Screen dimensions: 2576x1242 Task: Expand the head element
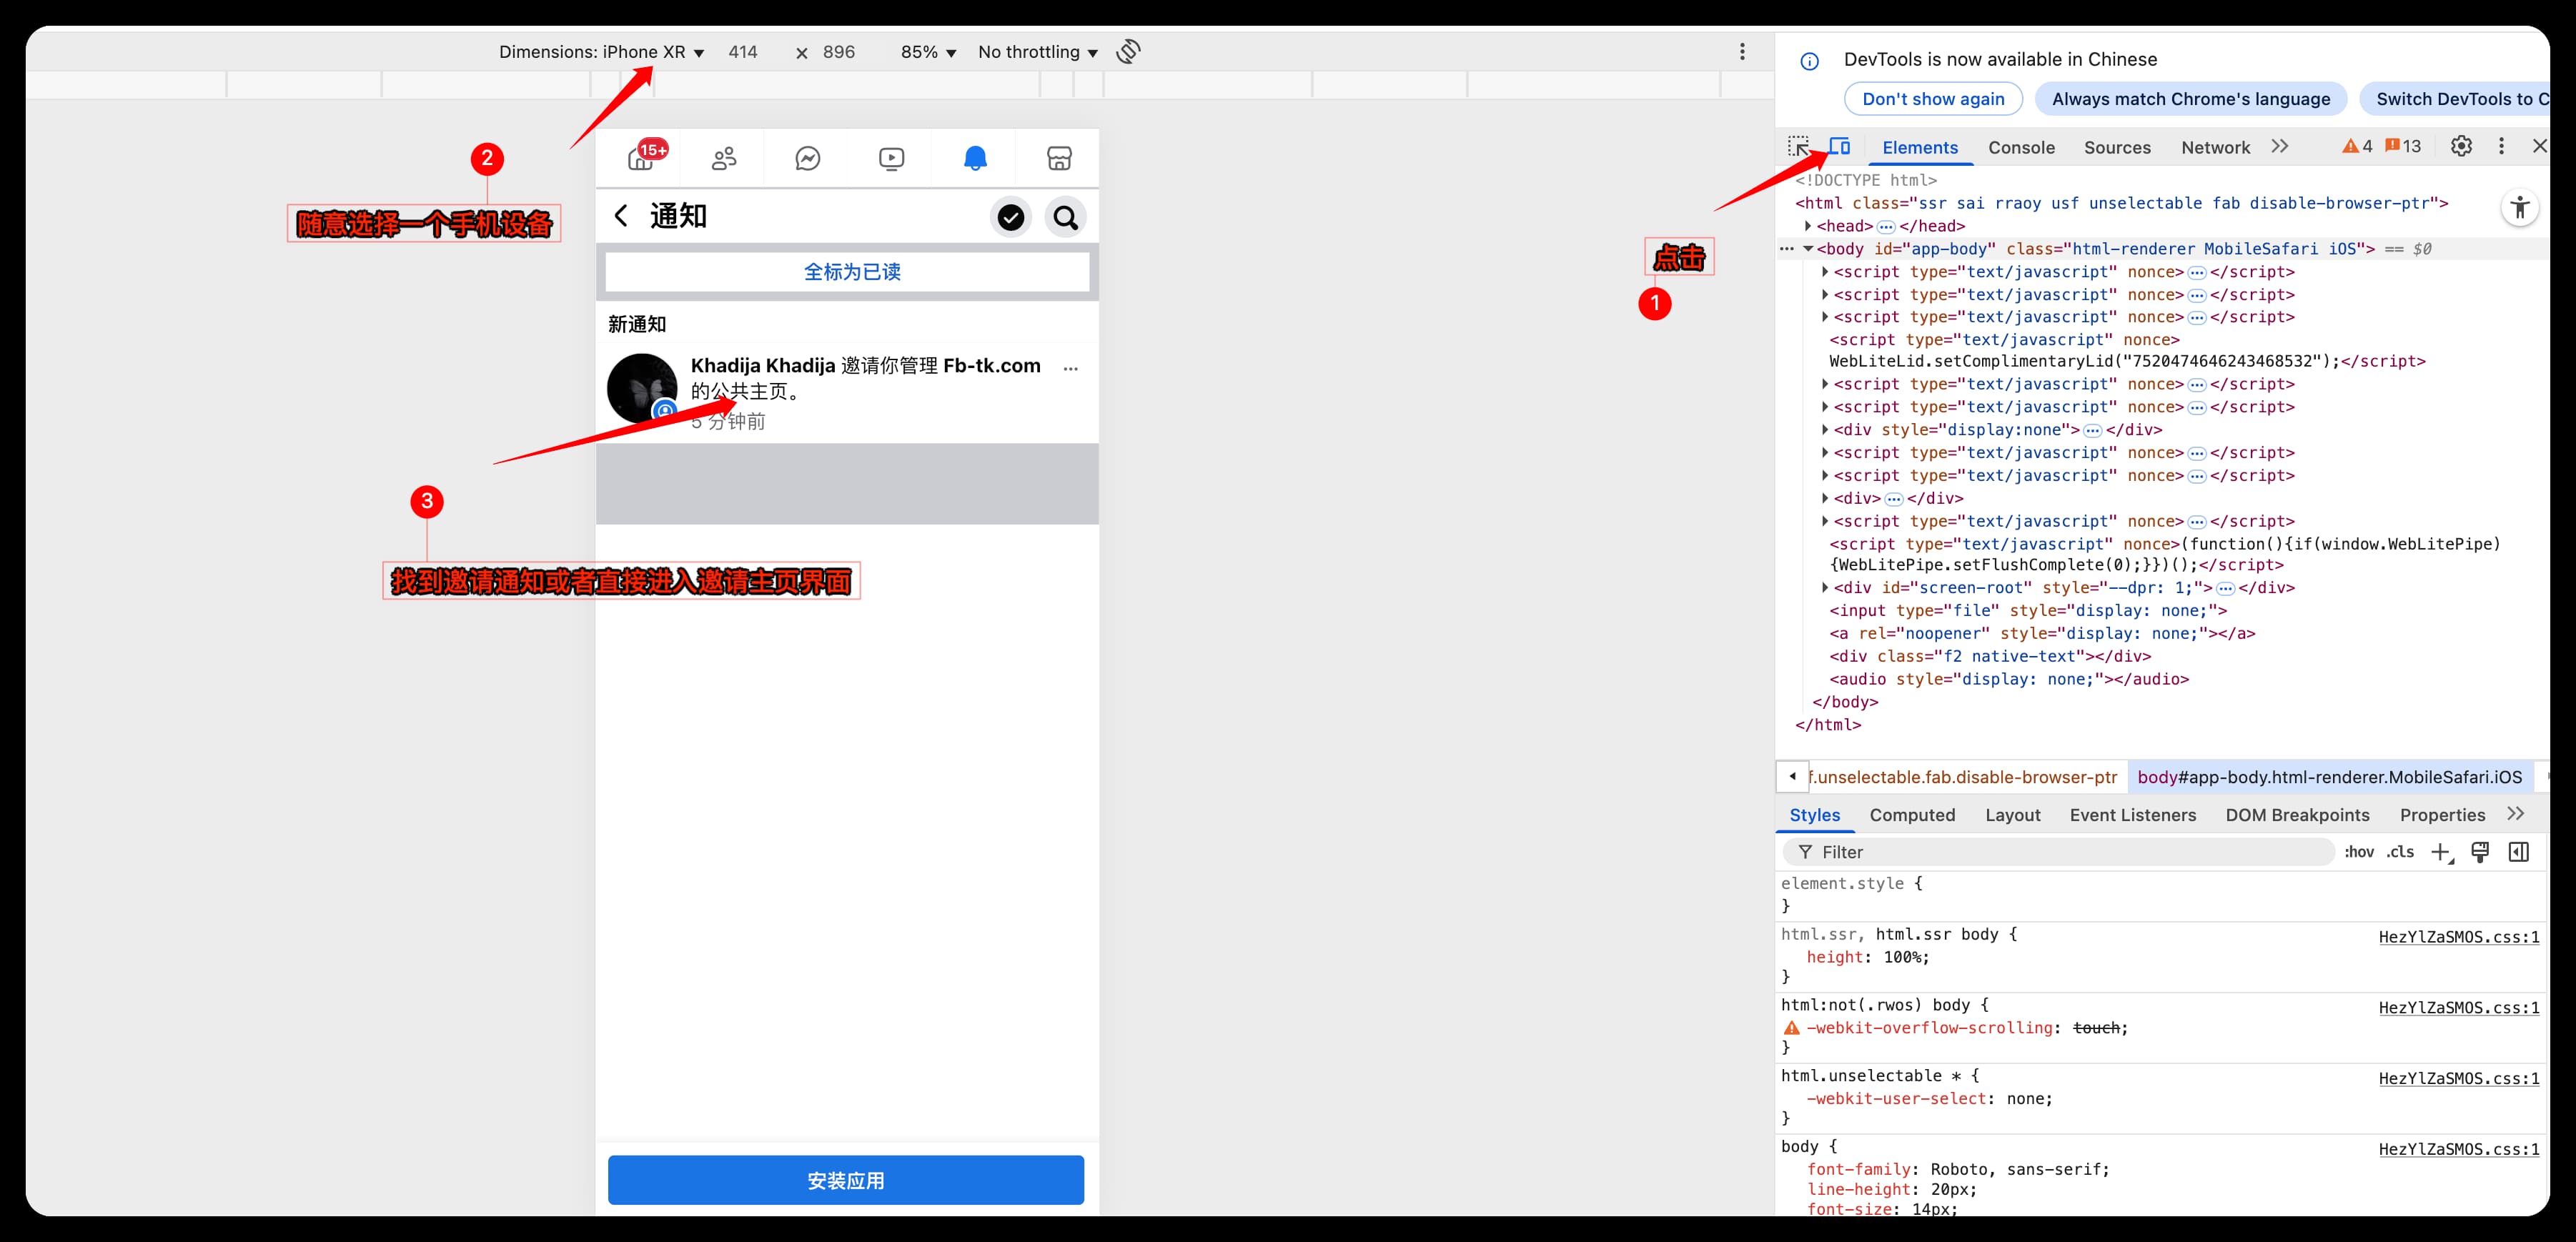(x=1808, y=226)
